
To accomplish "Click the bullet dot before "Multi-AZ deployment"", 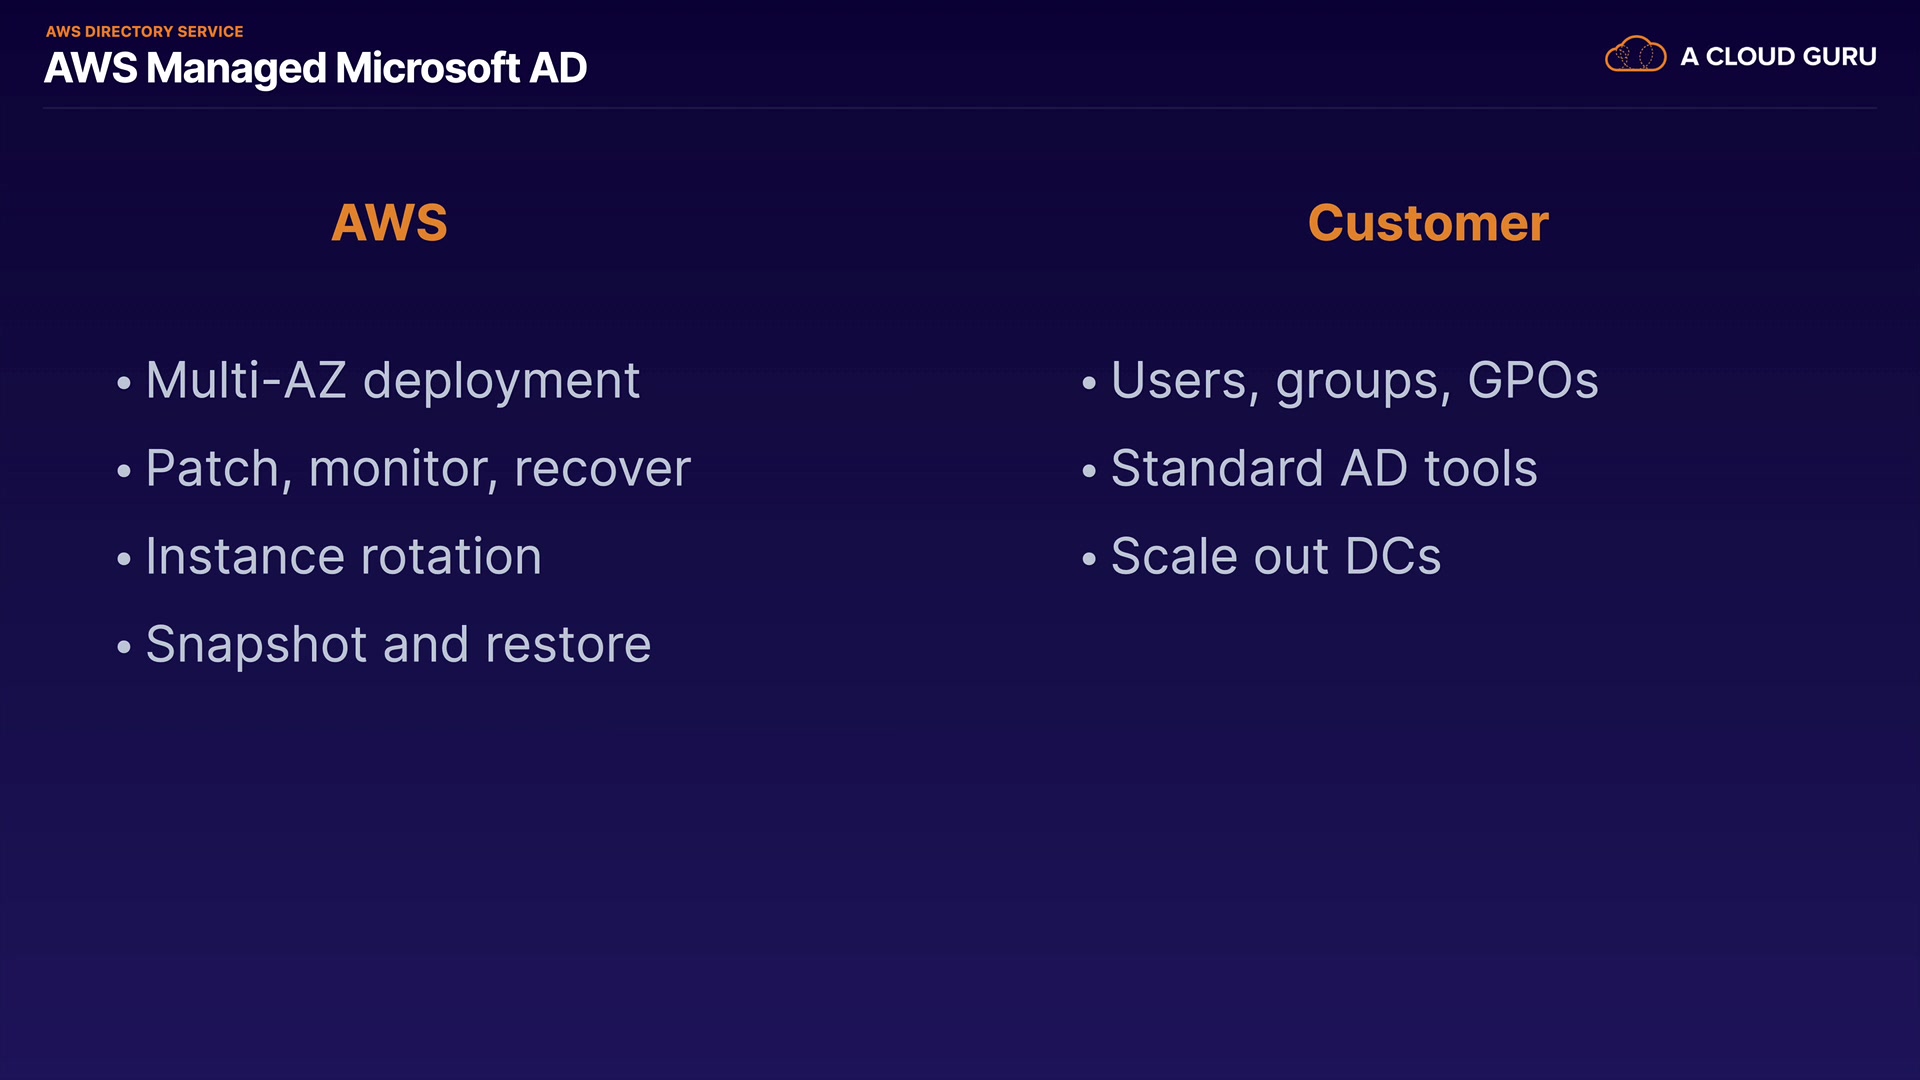I will pyautogui.click(x=124, y=383).
